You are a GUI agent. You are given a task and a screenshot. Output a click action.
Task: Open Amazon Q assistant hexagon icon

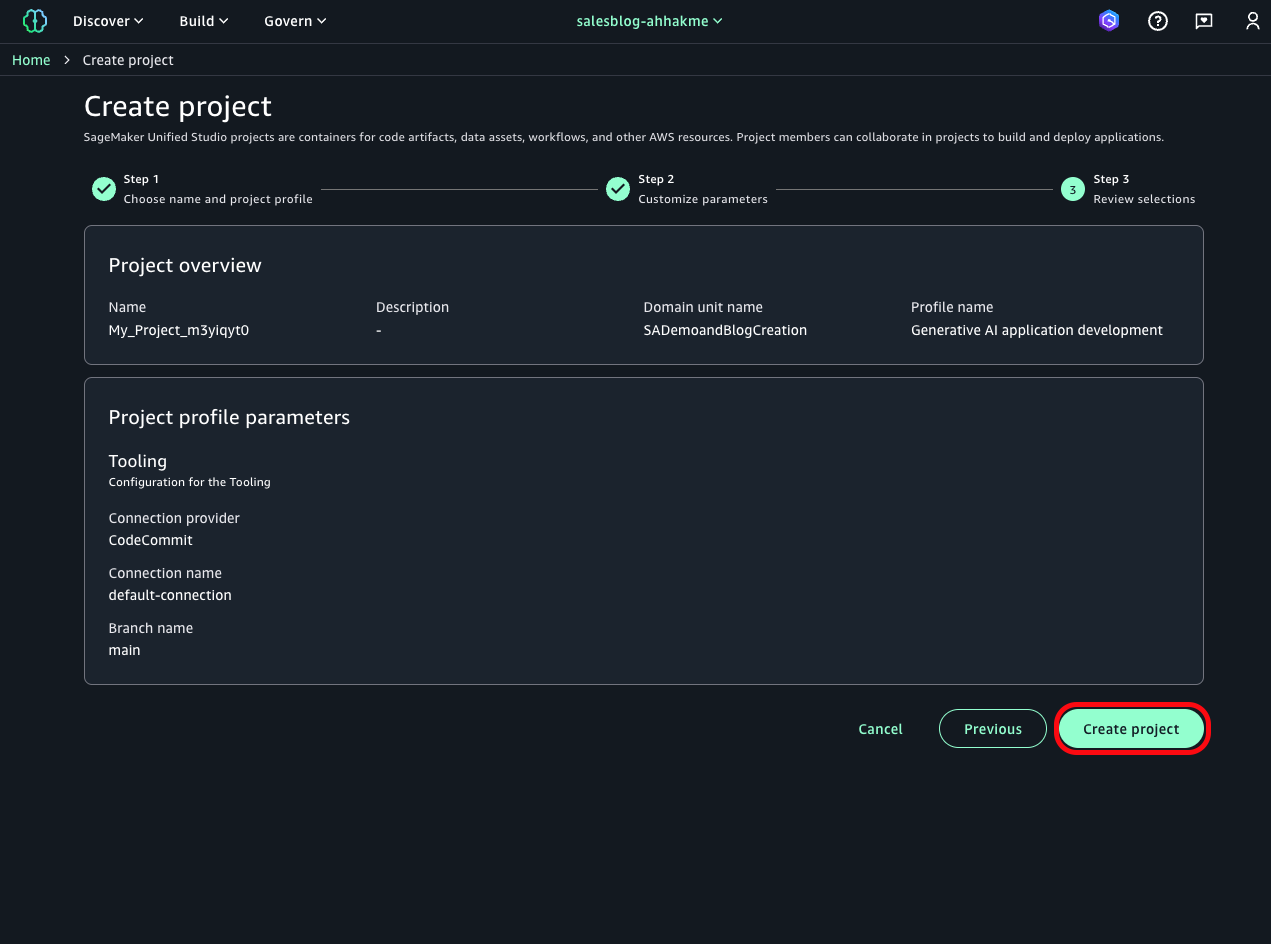(x=1109, y=20)
